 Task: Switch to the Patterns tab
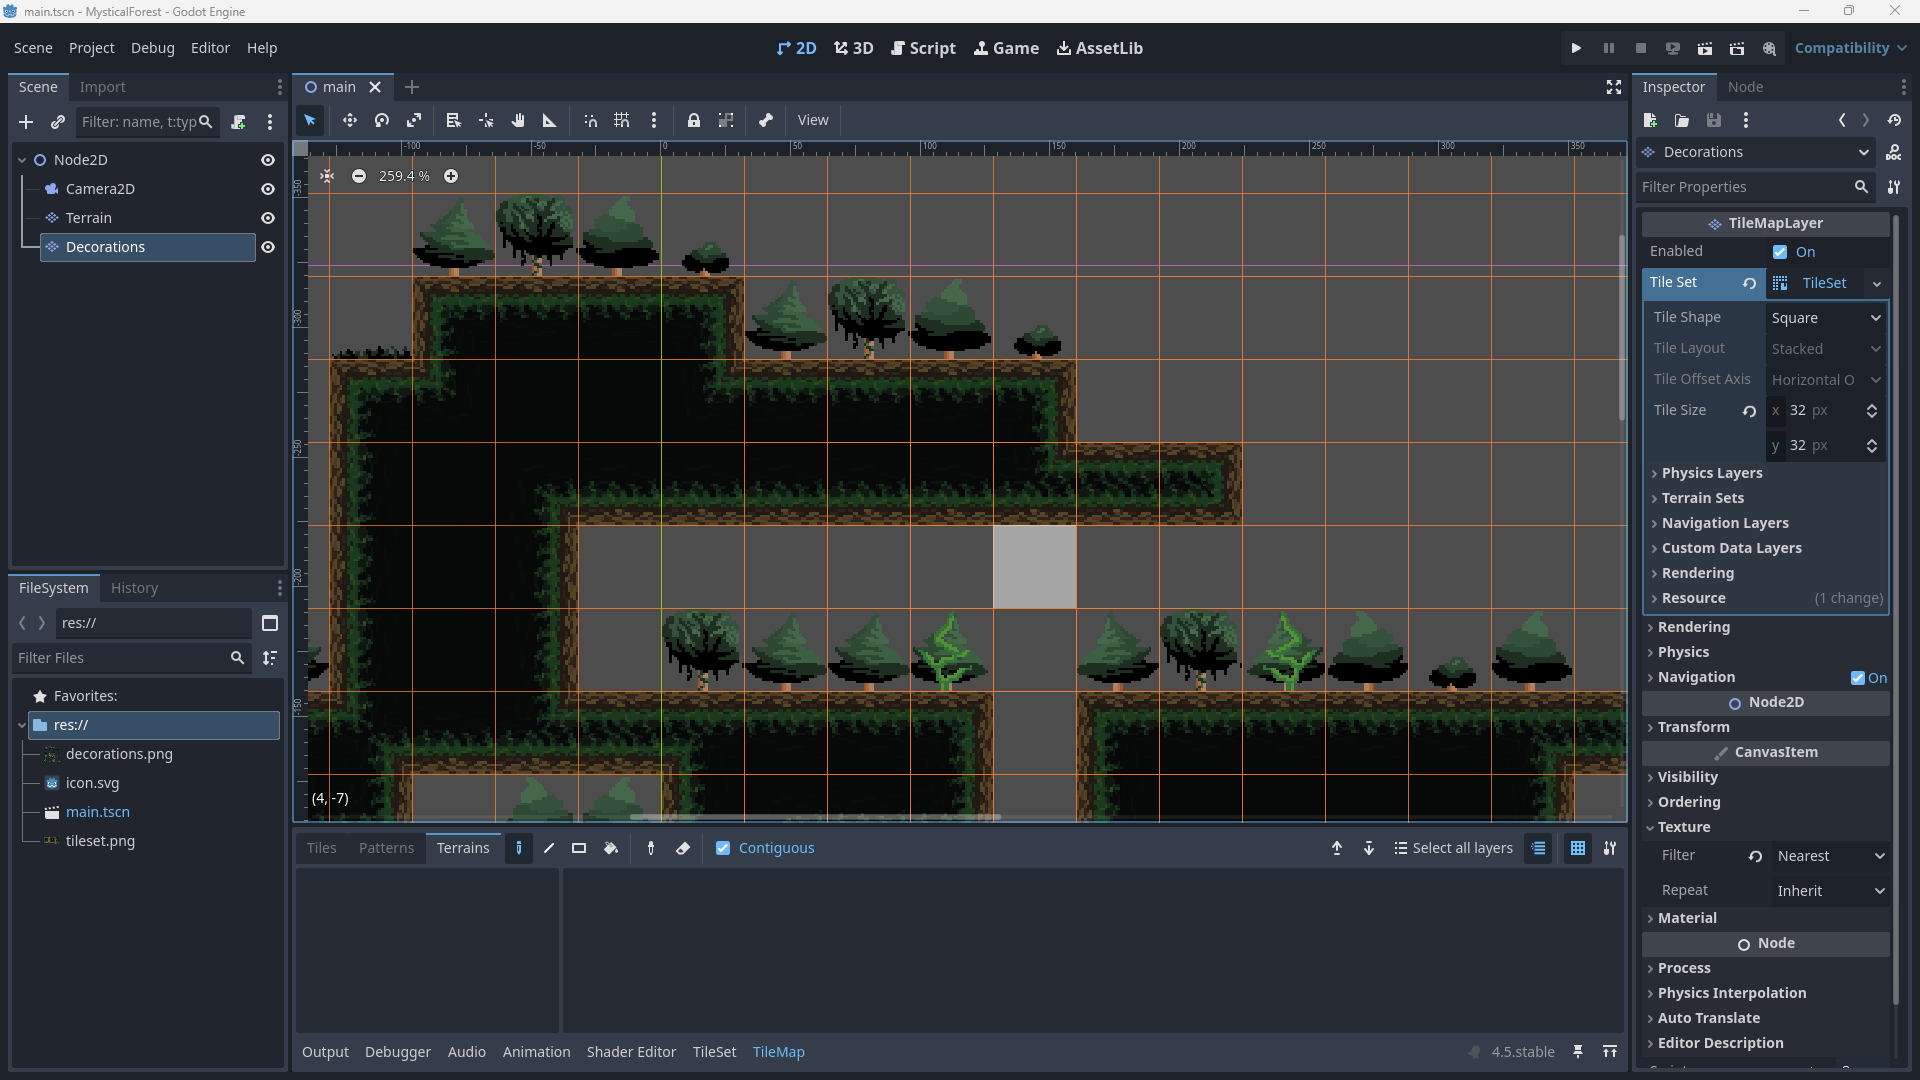click(386, 848)
